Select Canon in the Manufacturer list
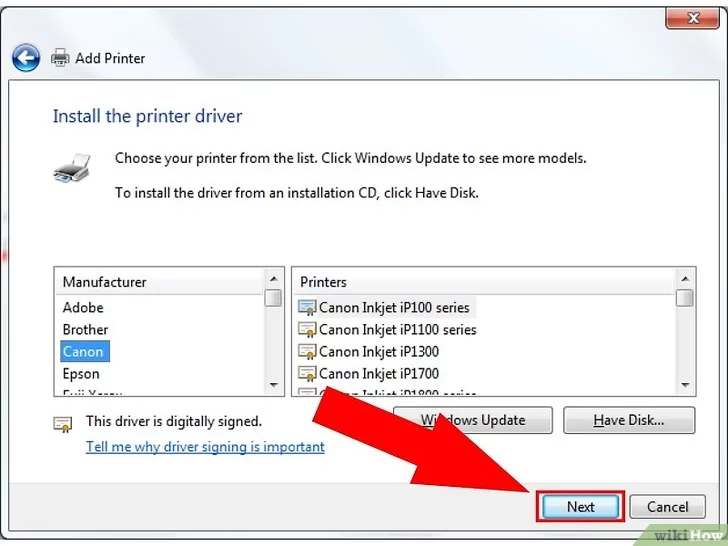Viewport: 728px width, 546px height. coord(85,351)
